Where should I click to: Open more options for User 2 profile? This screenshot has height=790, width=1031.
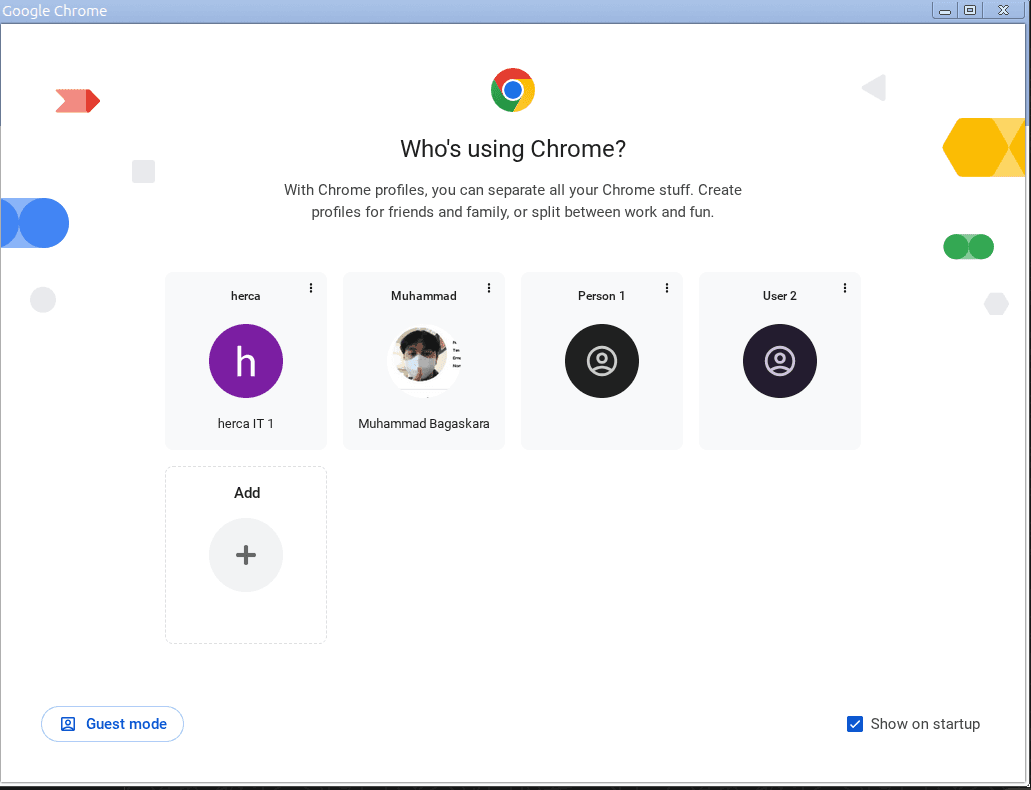point(845,288)
